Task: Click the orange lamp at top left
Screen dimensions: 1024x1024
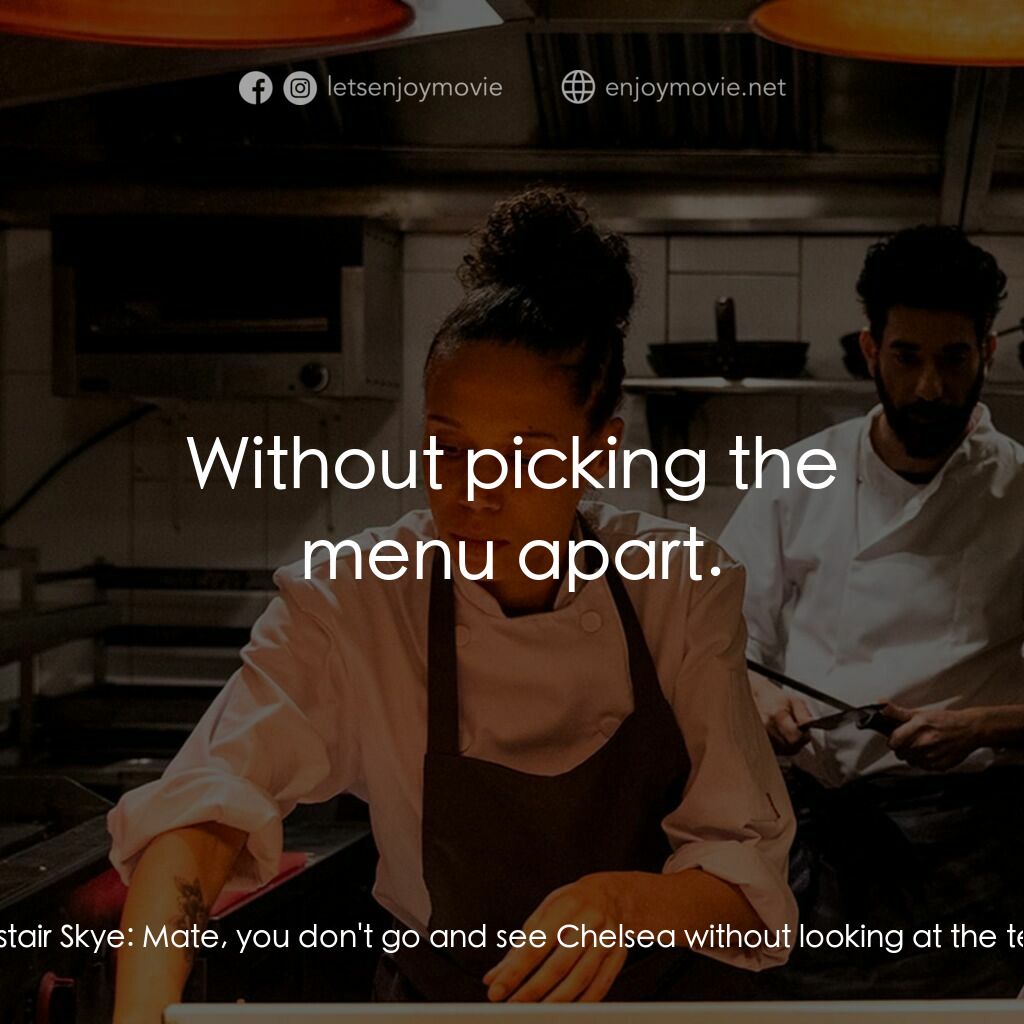Action: 206,18
